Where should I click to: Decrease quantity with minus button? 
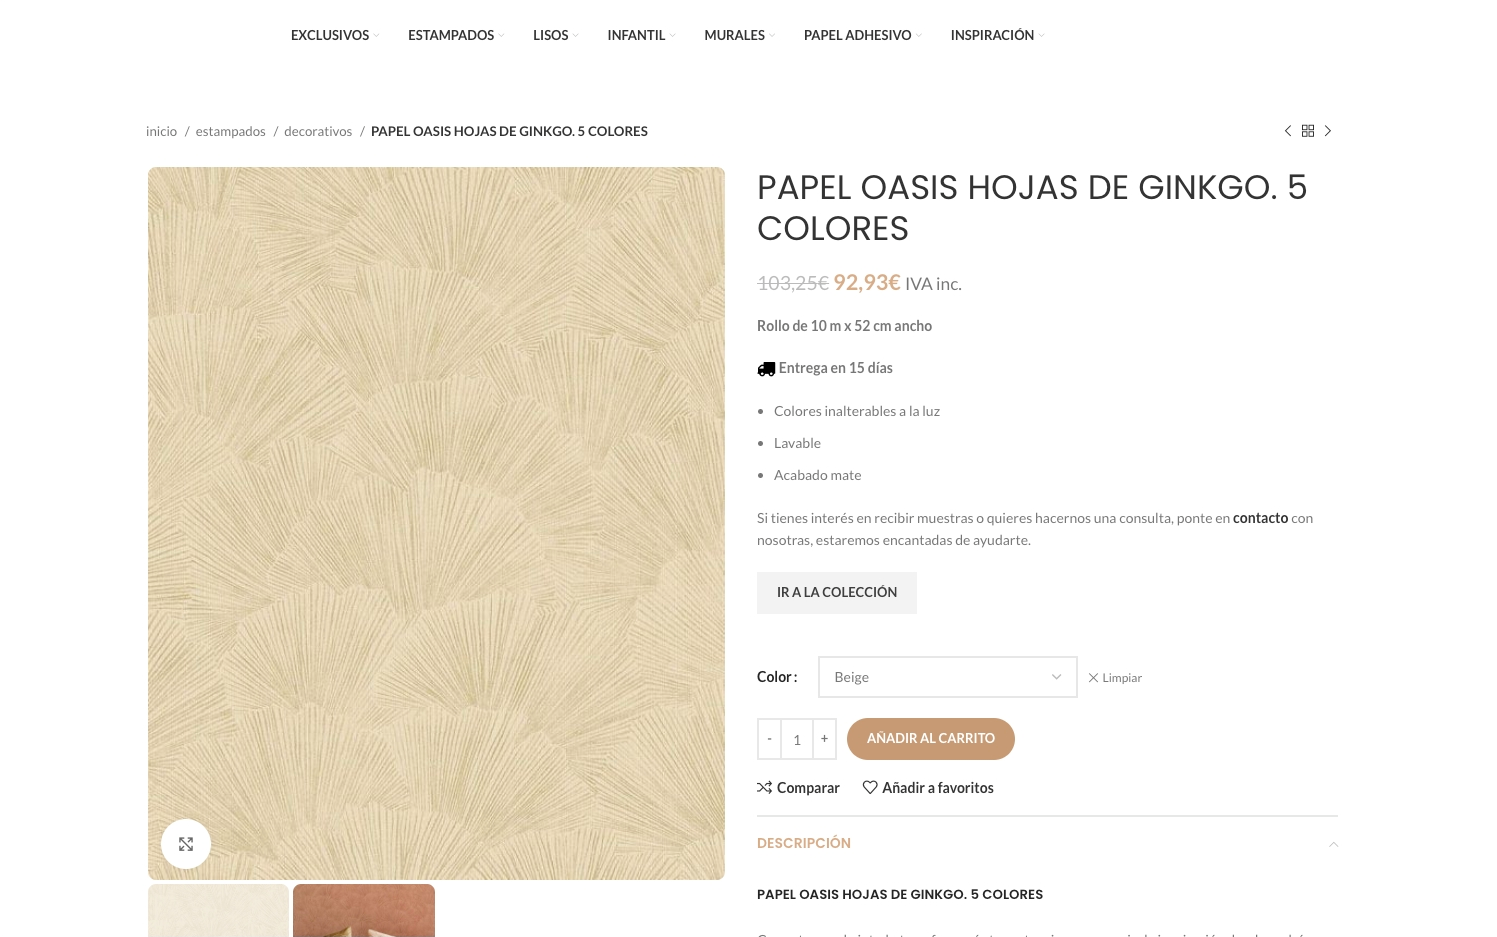point(769,739)
